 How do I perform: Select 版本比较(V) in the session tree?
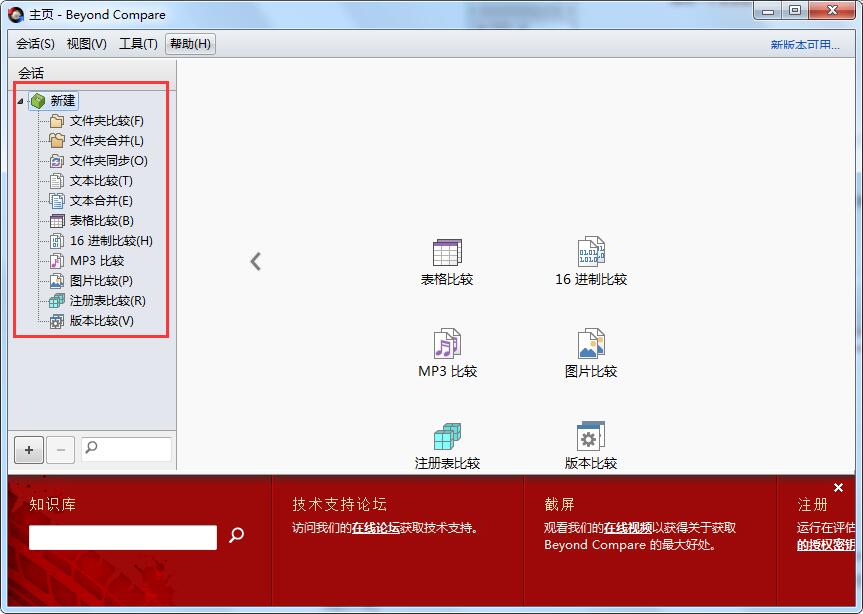click(x=102, y=321)
